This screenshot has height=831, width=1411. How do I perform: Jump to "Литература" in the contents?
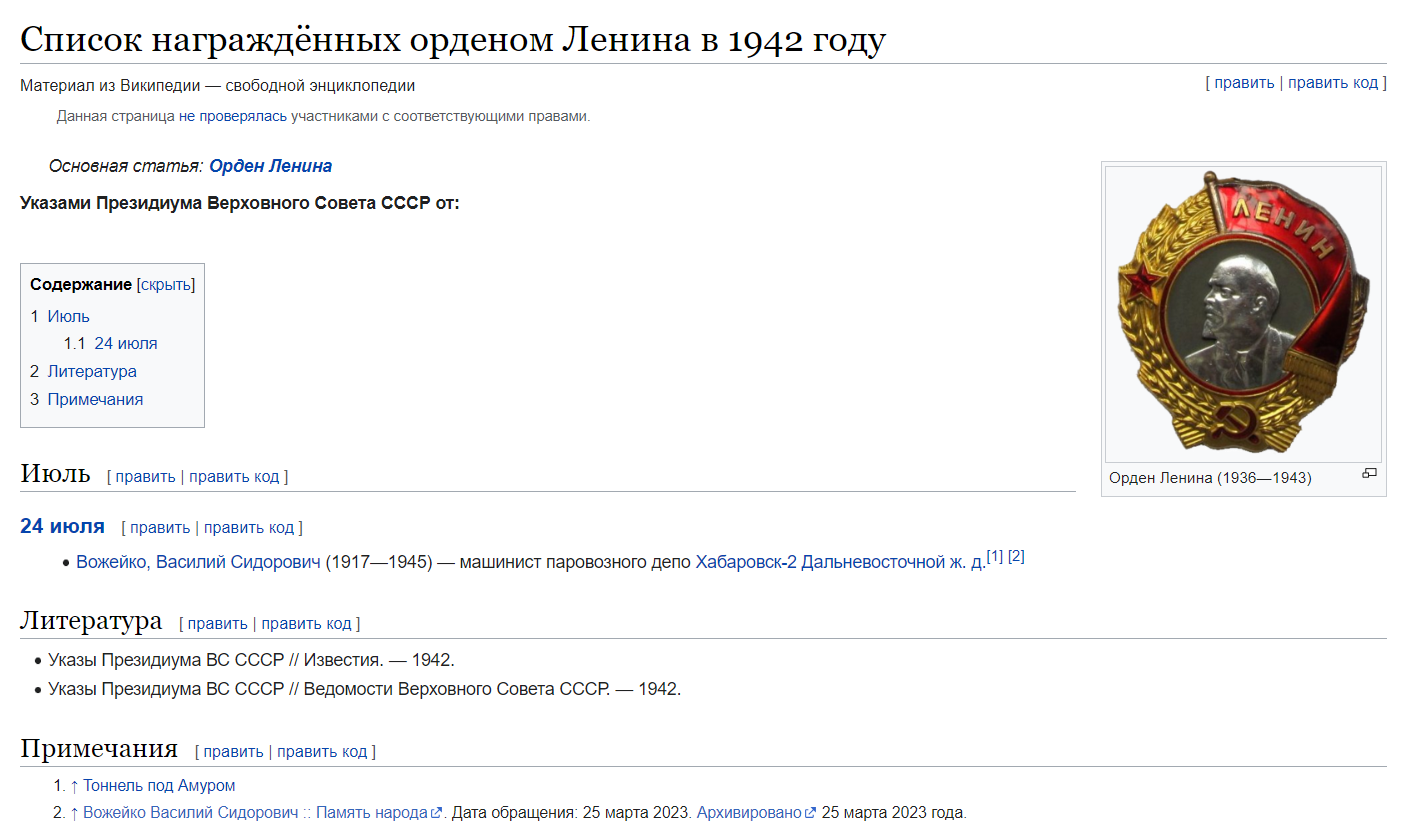tap(92, 371)
